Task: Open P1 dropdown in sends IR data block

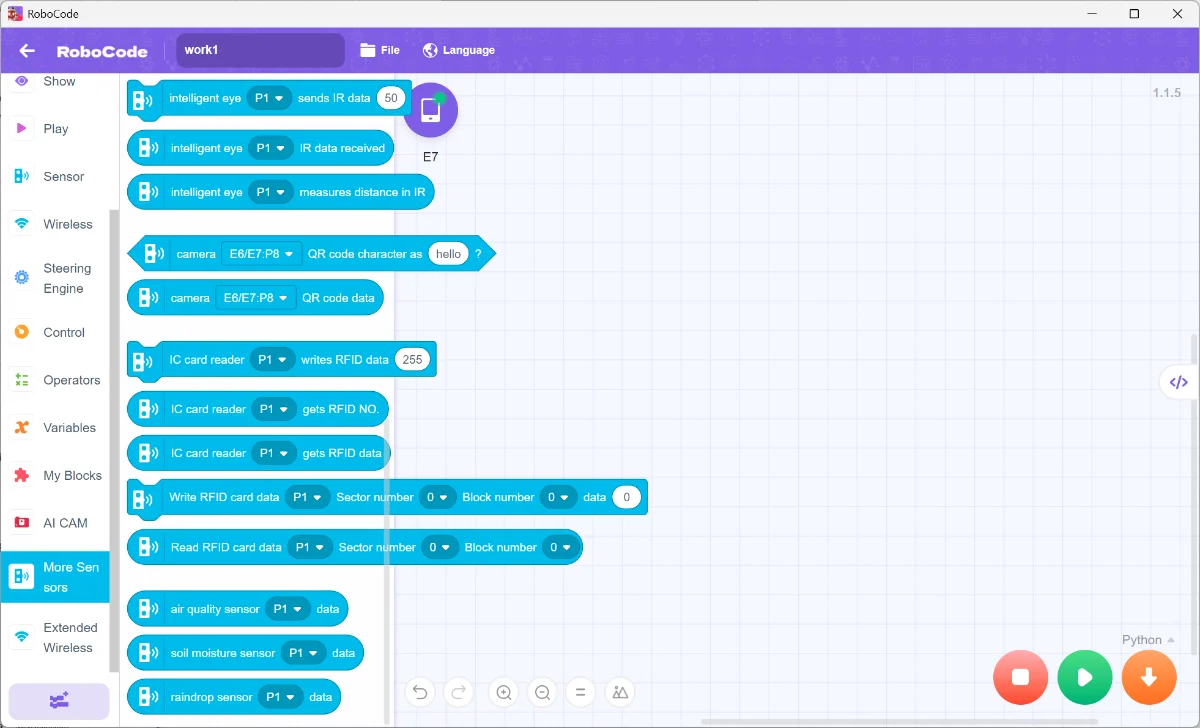Action: (x=270, y=98)
